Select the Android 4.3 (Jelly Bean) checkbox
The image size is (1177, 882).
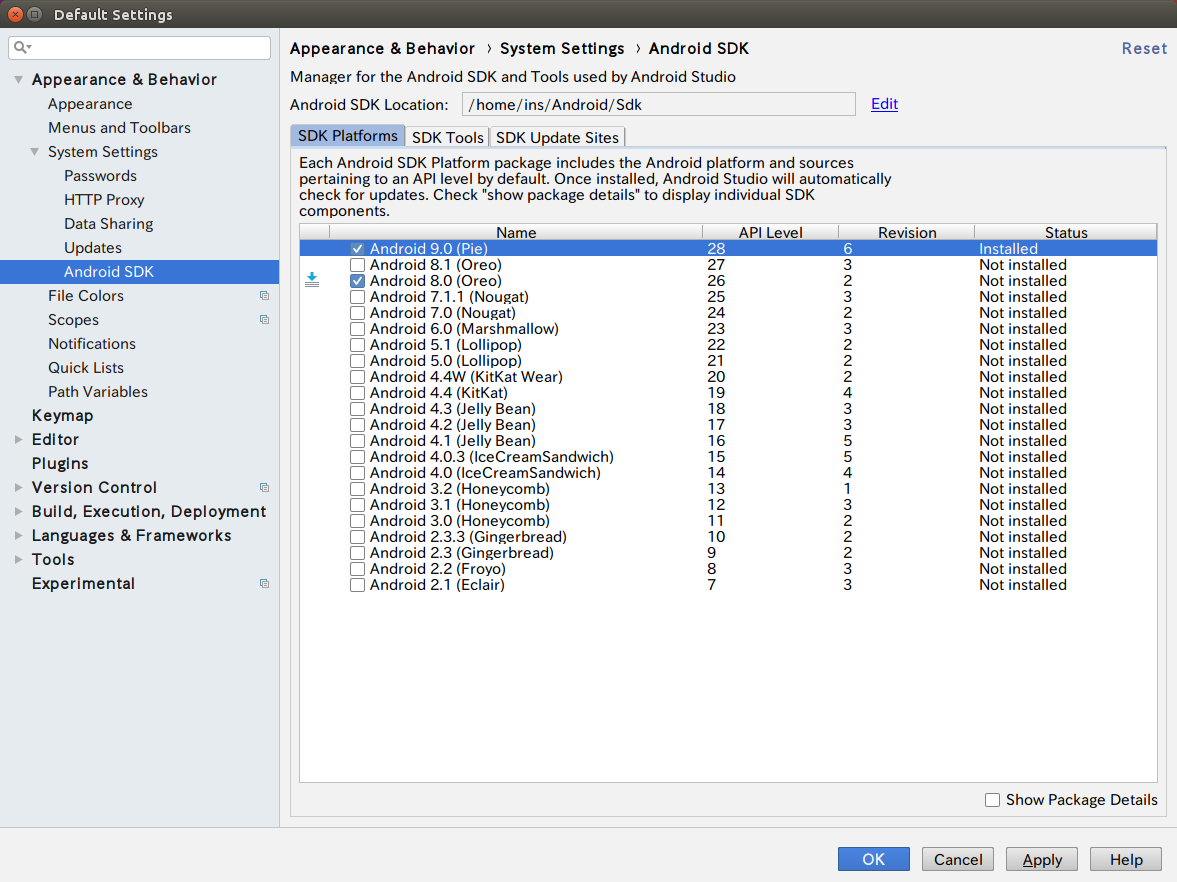(x=357, y=409)
